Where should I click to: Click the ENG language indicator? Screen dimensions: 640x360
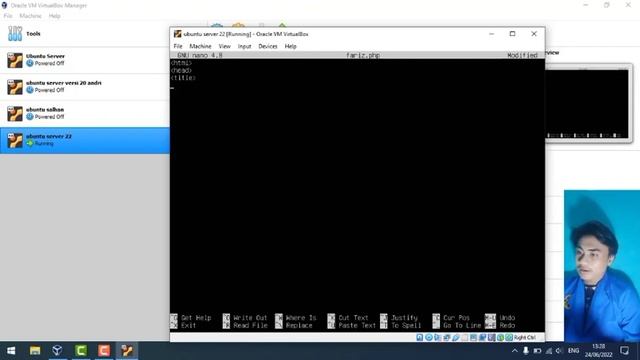tap(573, 351)
